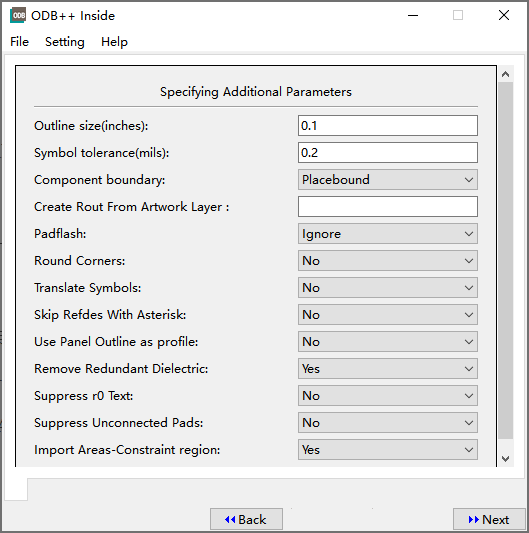Click the ODB++ Inside app icon

(18, 15)
